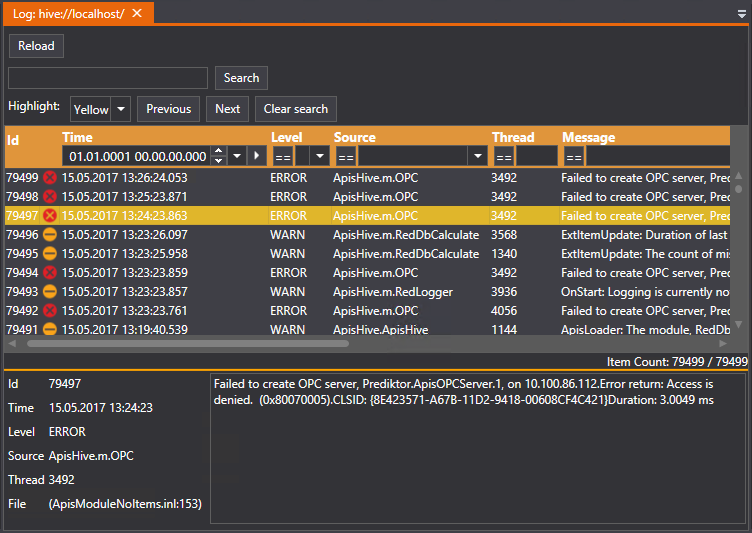Click the Clear search button
Screen dimensions: 752x533
pos(296,109)
